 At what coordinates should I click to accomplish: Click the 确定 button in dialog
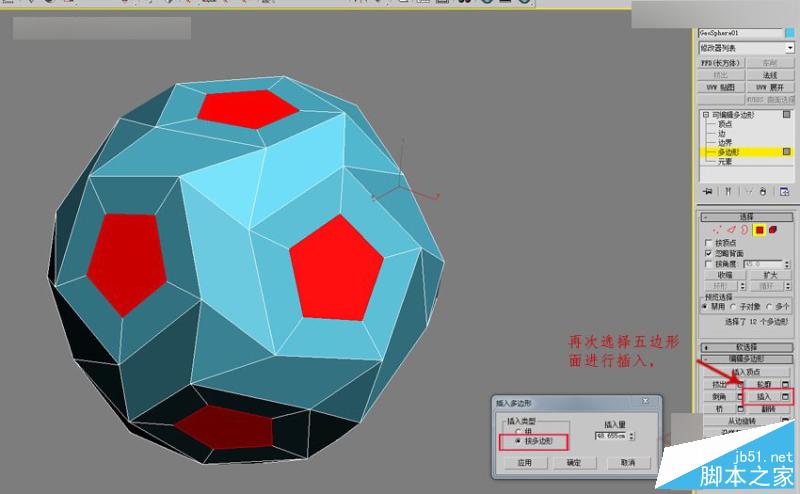tap(574, 462)
